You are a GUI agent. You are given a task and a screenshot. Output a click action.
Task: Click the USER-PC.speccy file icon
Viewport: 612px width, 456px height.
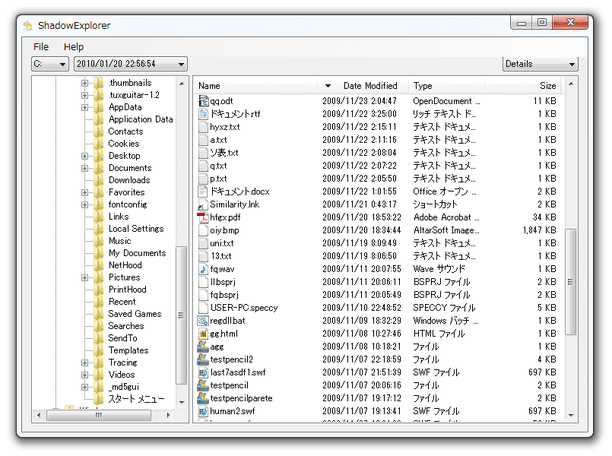coord(203,308)
